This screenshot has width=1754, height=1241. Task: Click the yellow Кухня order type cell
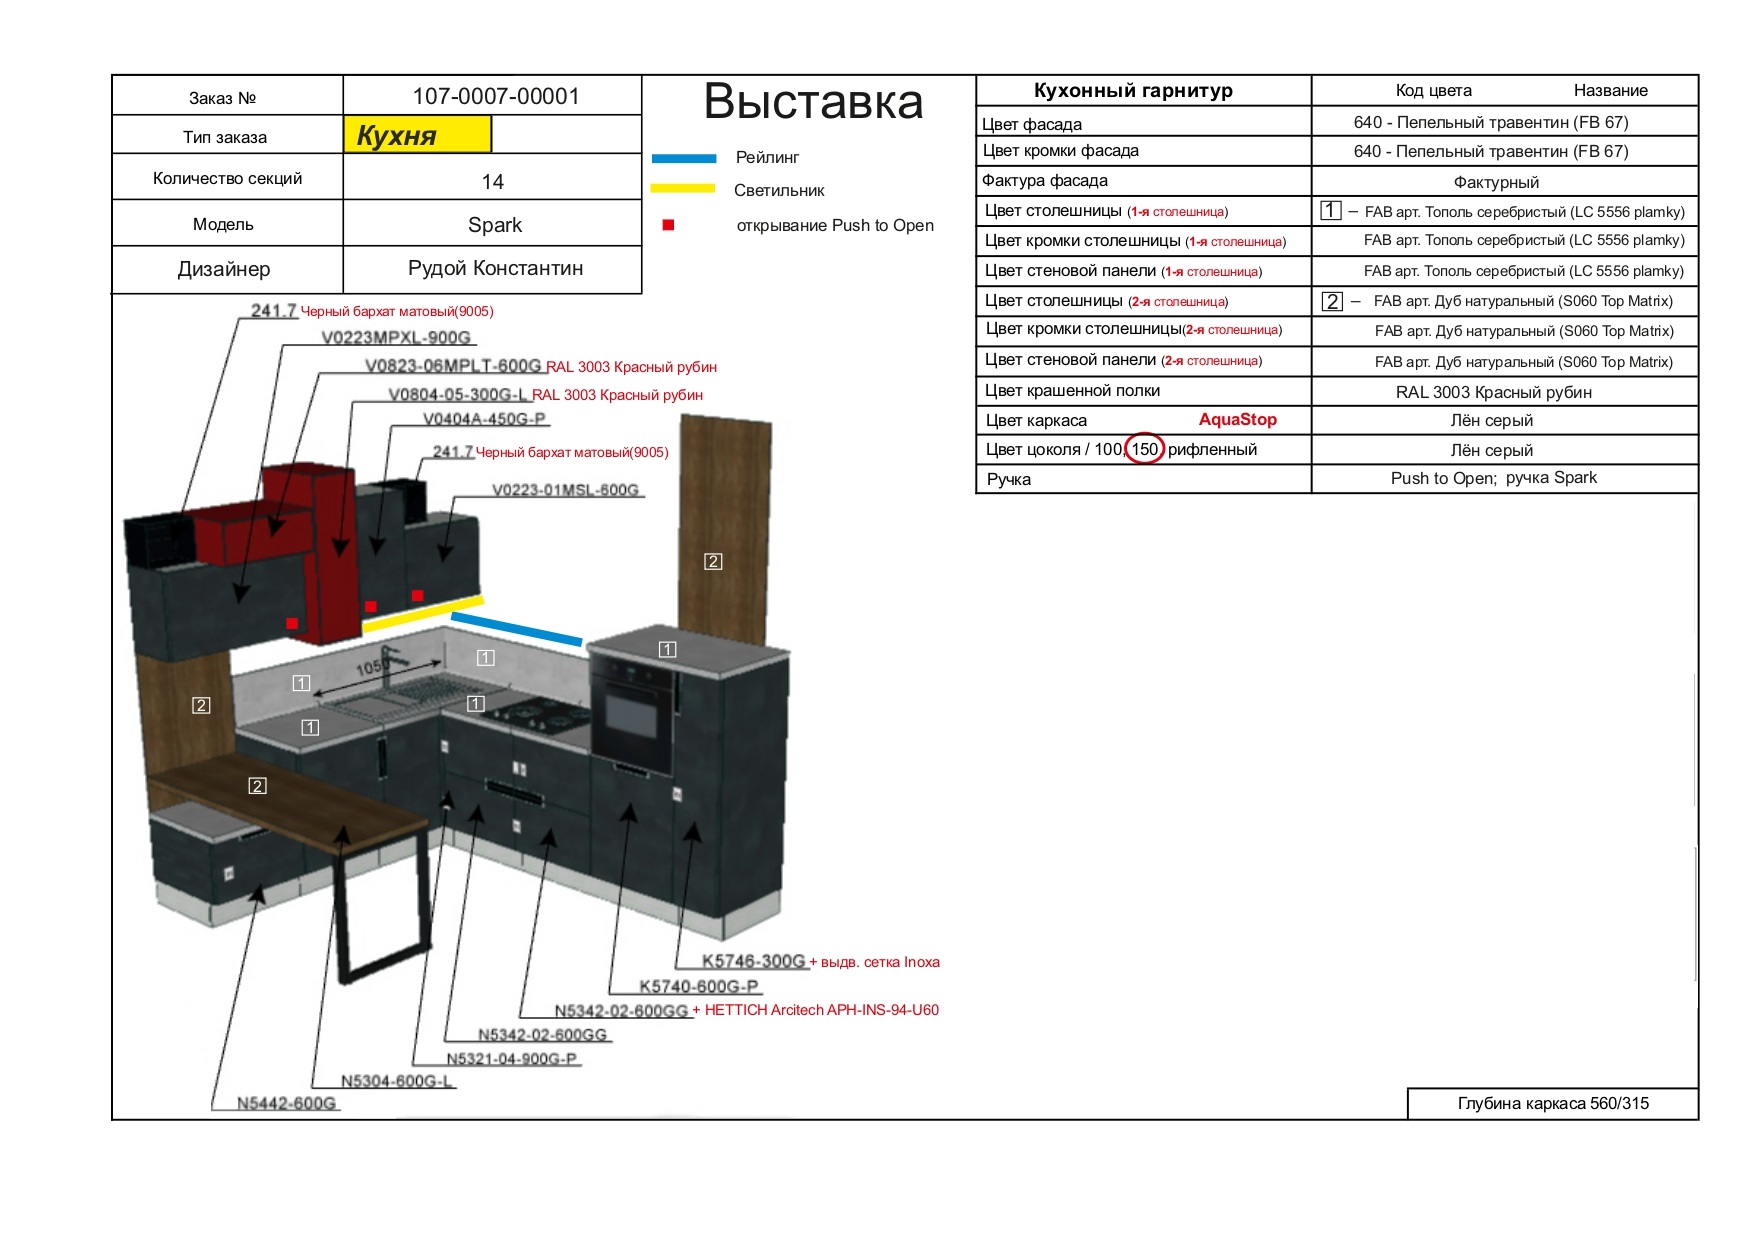click(x=417, y=135)
